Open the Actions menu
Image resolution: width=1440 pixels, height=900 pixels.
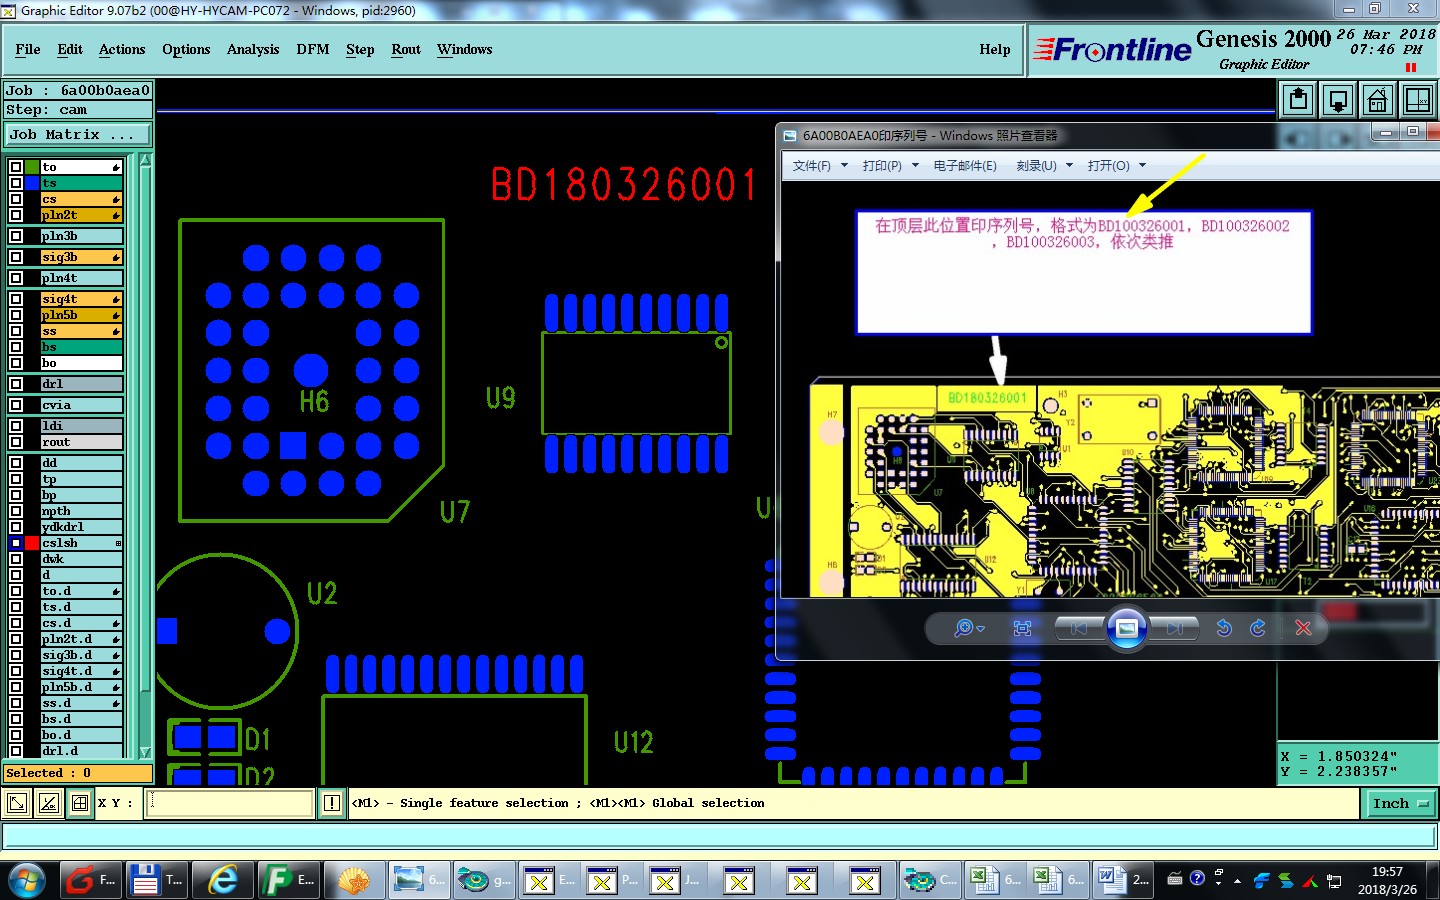point(122,49)
